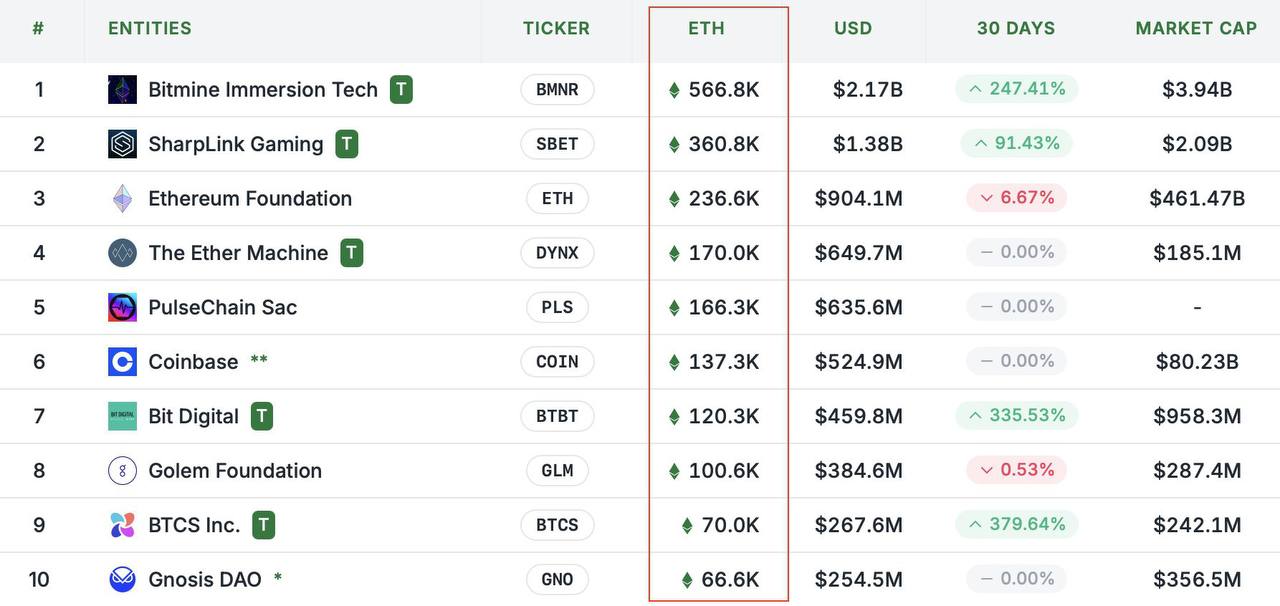
Task: Sort by the TICKER column header
Action: pos(556,28)
